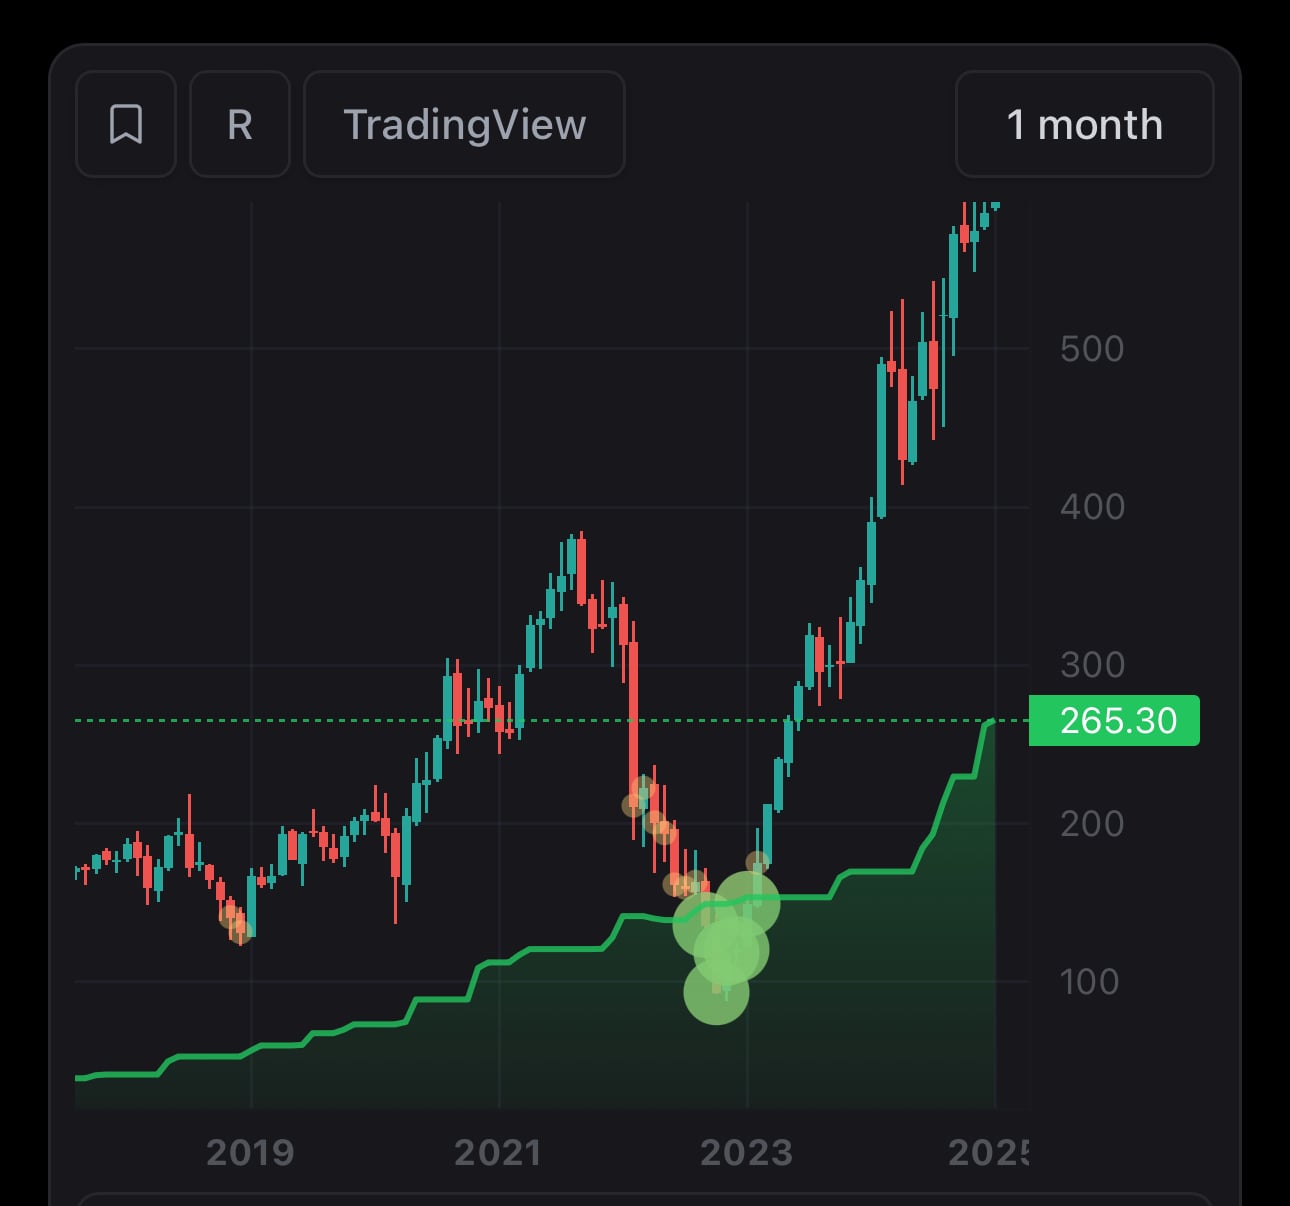Screen dimensions: 1290x1206
Task: Select the 2021 label on time axis
Action: pyautogui.click(x=498, y=1153)
